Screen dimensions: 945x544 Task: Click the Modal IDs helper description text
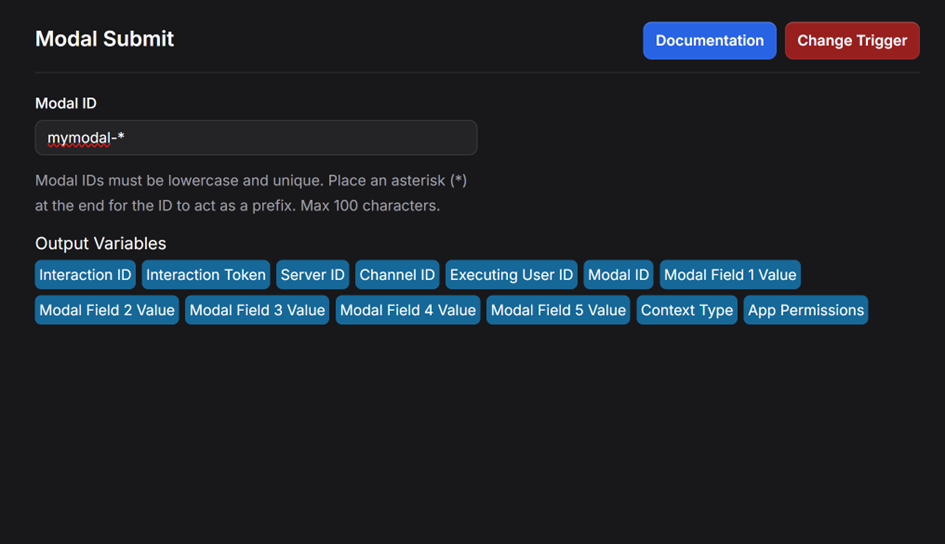point(251,193)
